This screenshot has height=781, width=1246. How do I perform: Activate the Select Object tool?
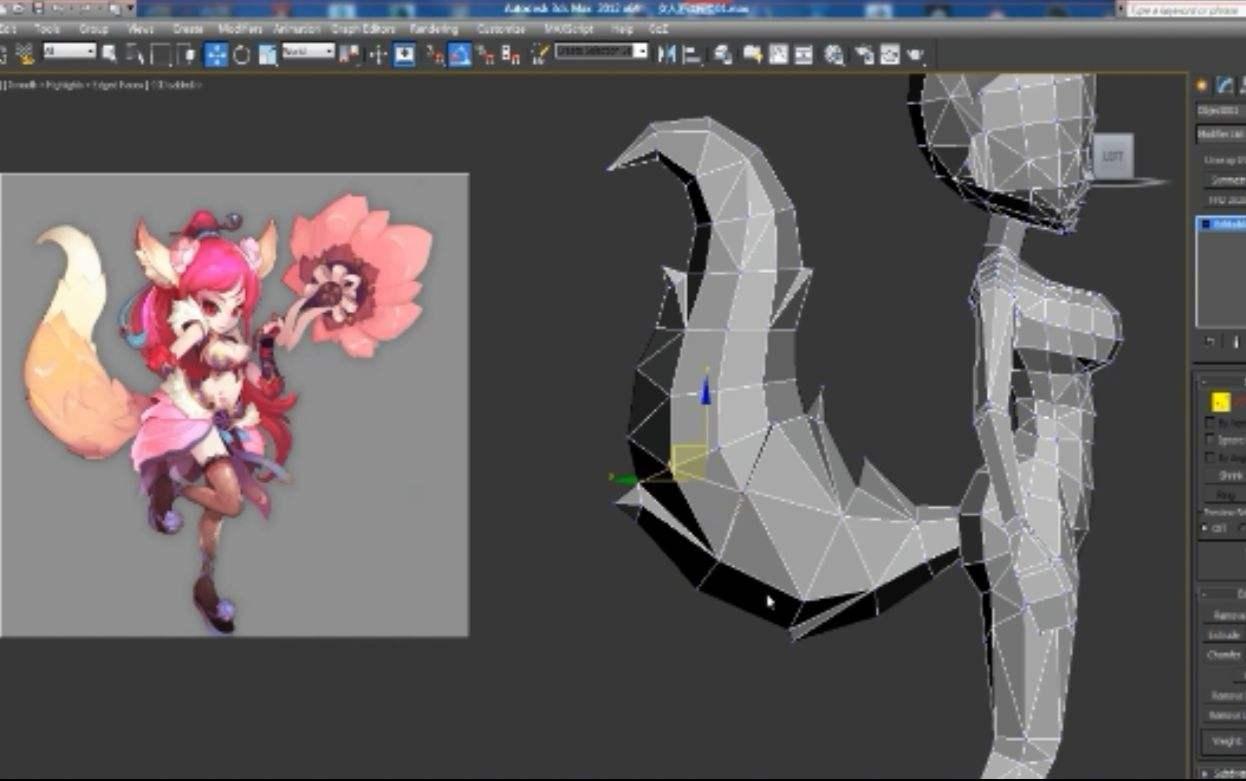(109, 53)
